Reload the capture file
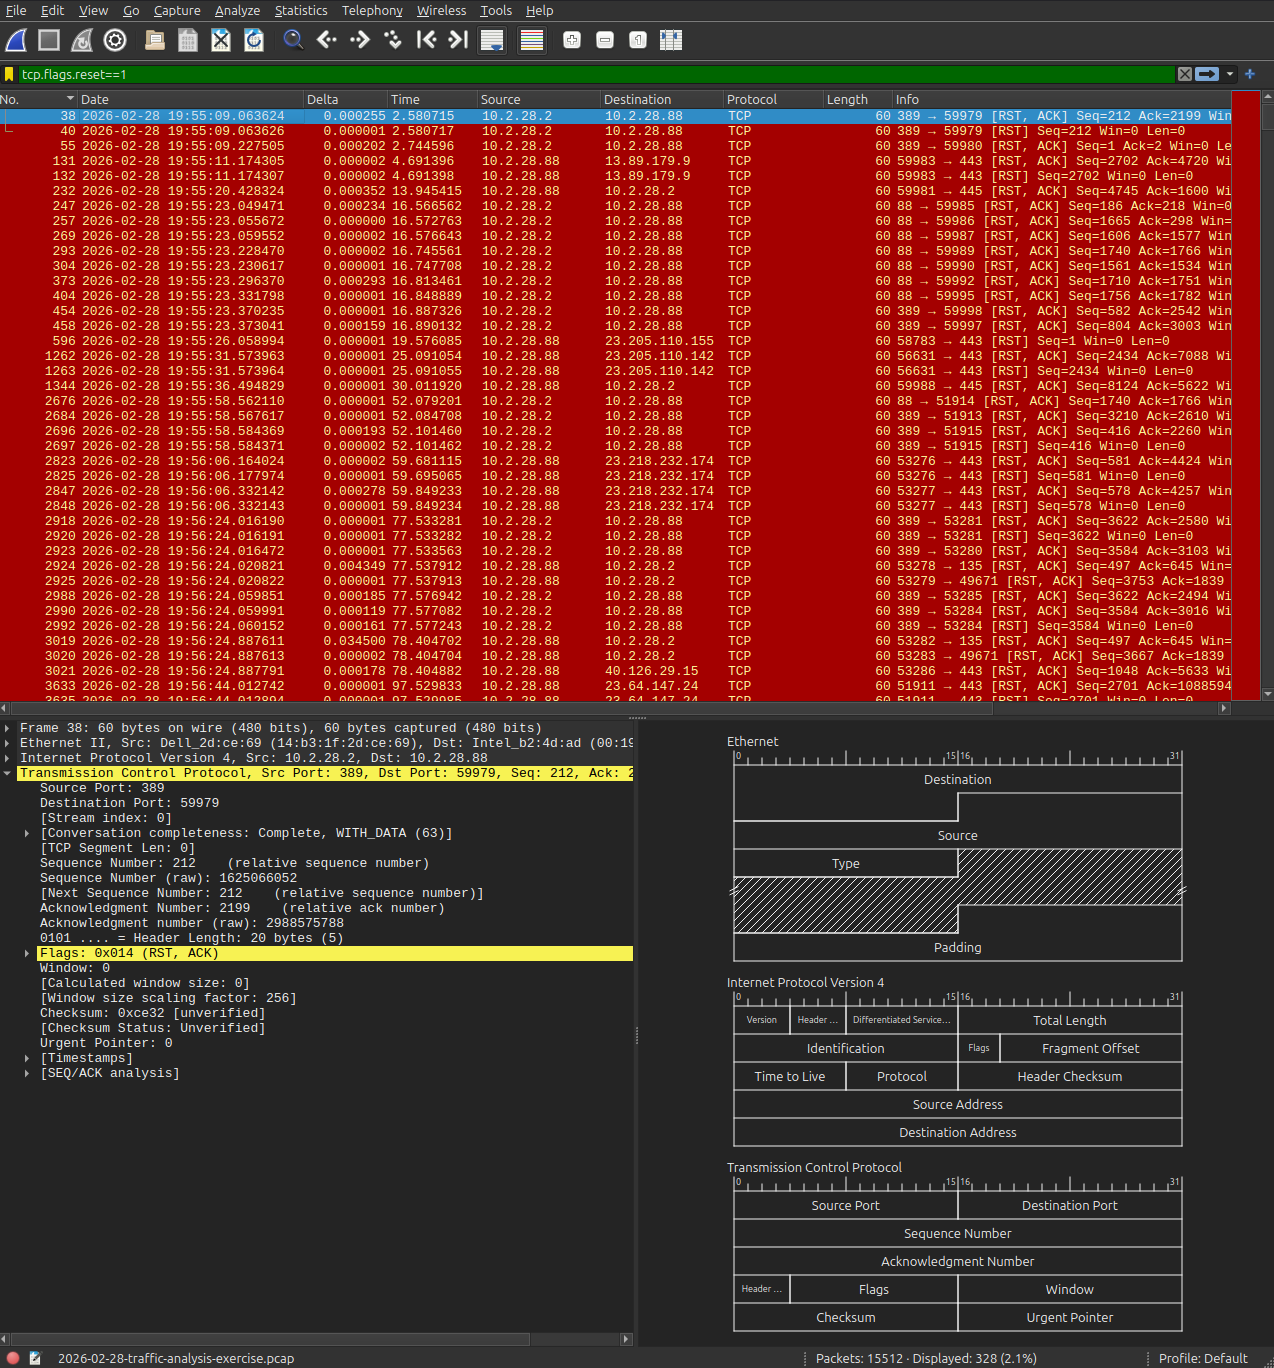 254,40
